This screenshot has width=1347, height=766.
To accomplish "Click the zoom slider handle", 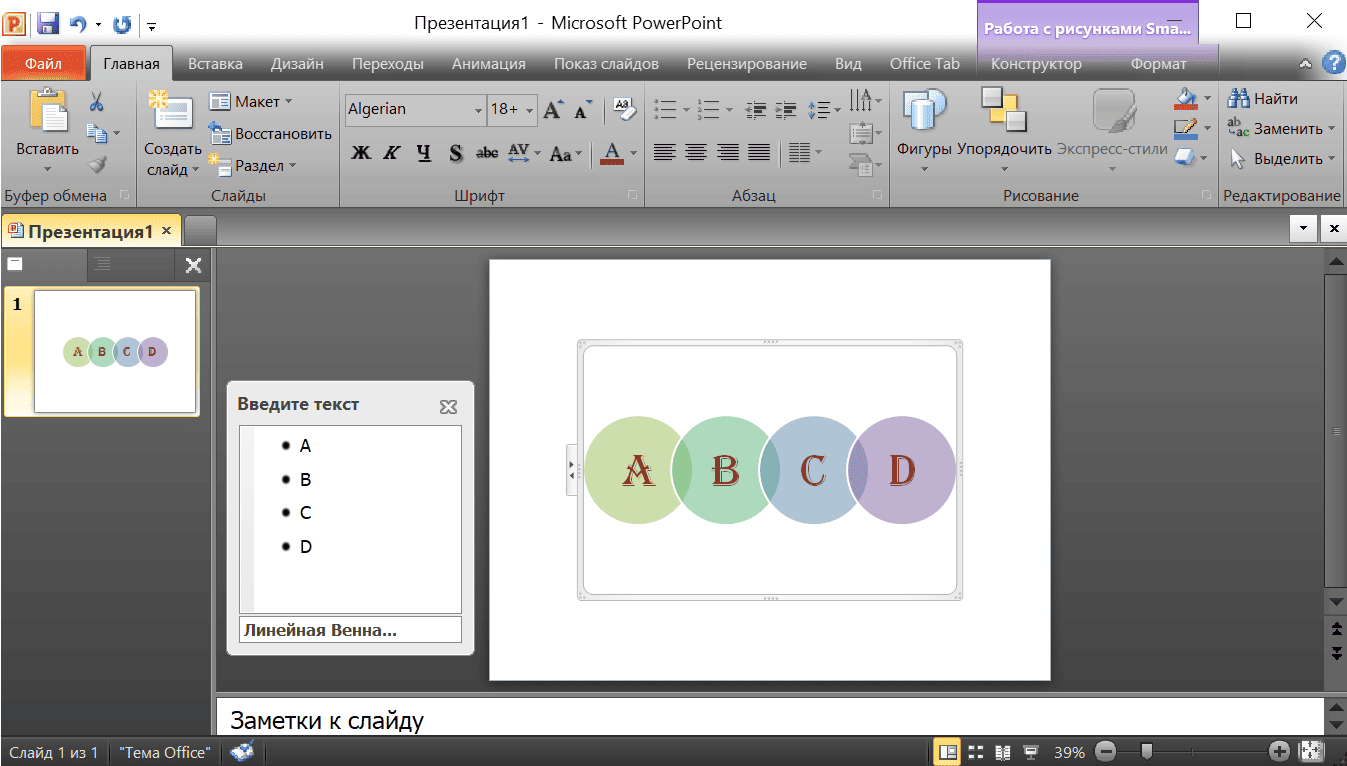I will [x=1147, y=752].
